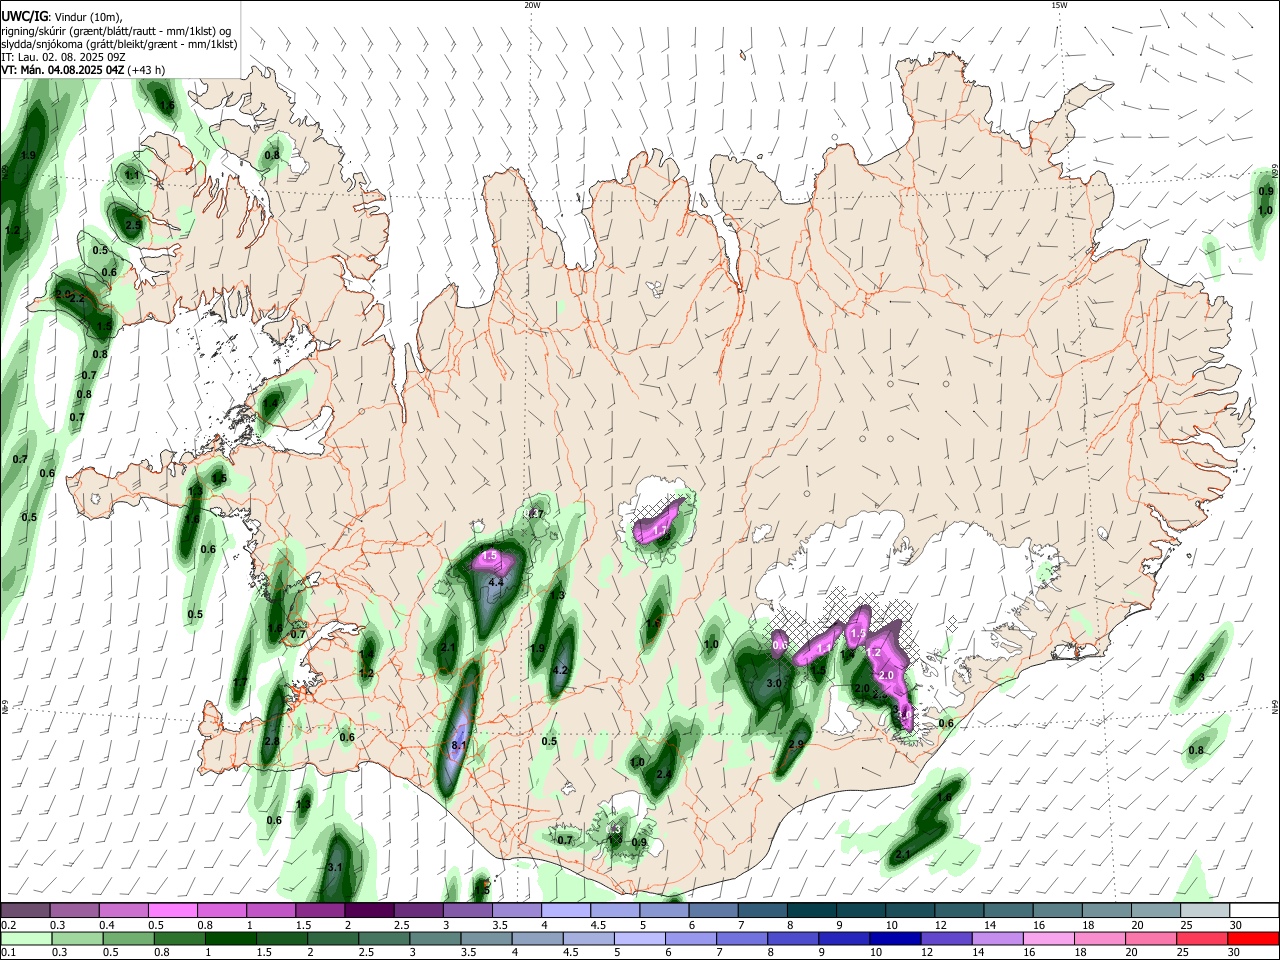The image size is (1280, 960).
Task: Pick the light pink 16 swatch in bottom legend row
Action: [1048, 939]
